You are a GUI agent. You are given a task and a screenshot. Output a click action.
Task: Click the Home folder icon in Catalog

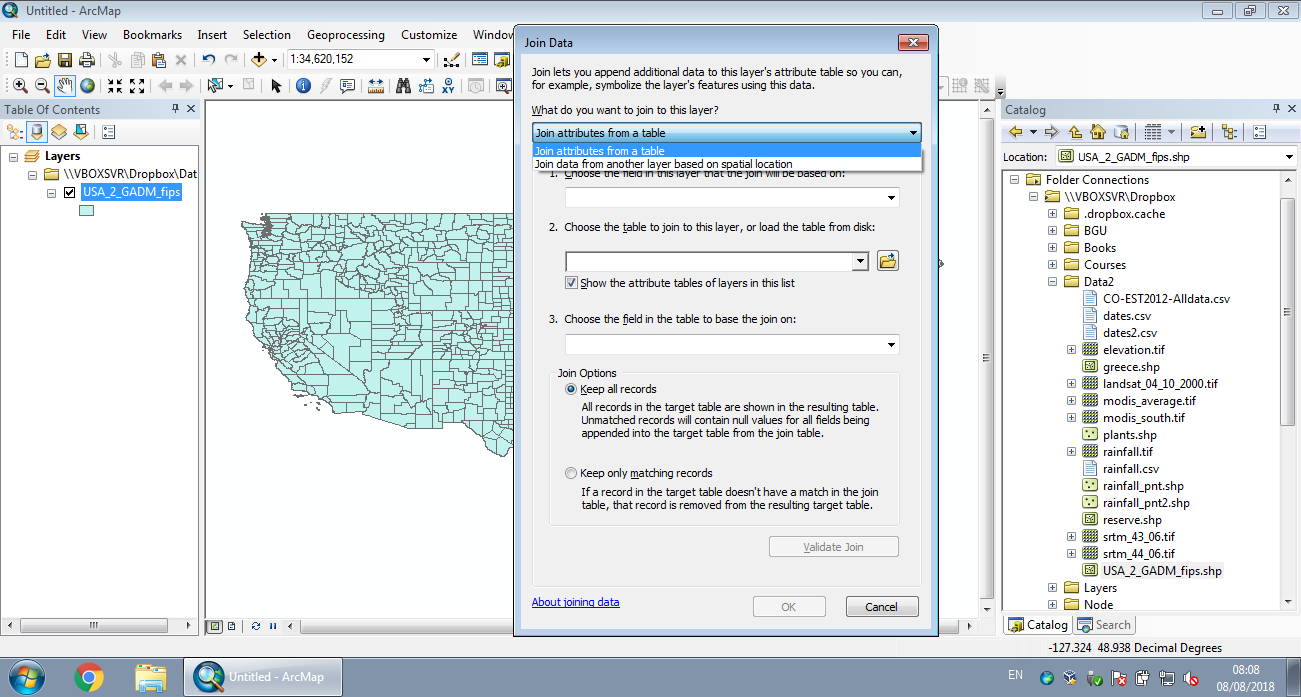(1098, 131)
